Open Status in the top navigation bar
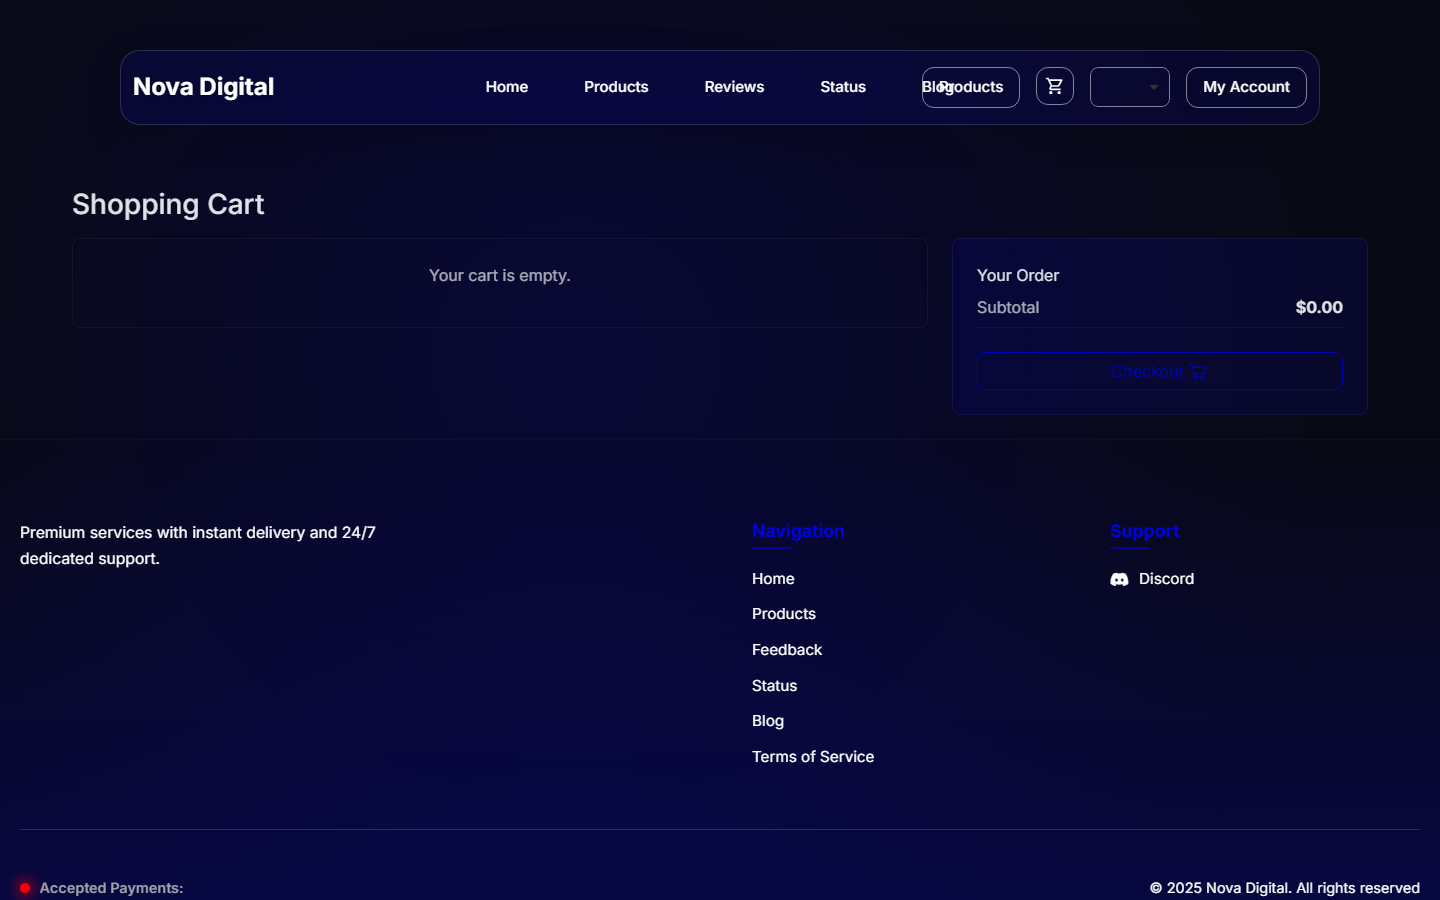 (x=843, y=87)
